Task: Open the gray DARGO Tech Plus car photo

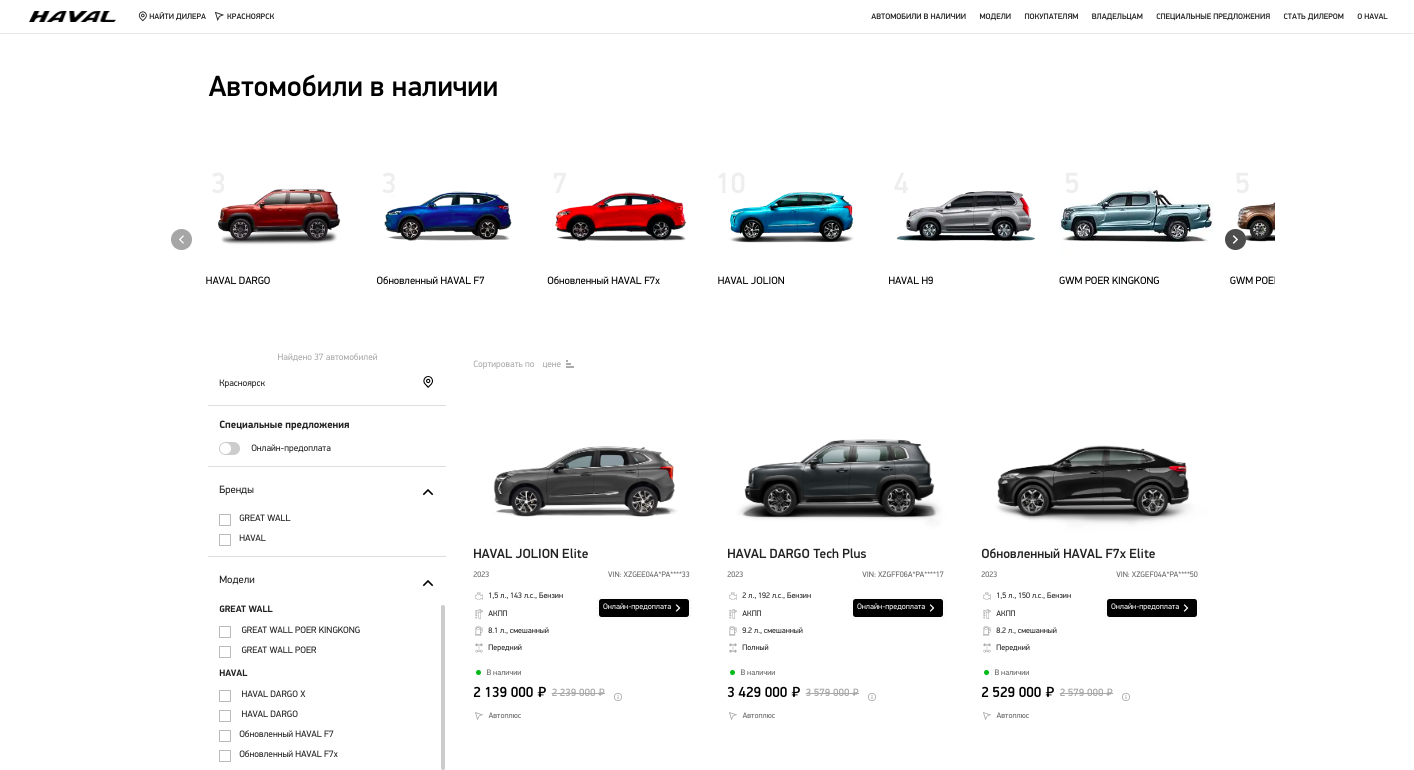Action: click(838, 477)
